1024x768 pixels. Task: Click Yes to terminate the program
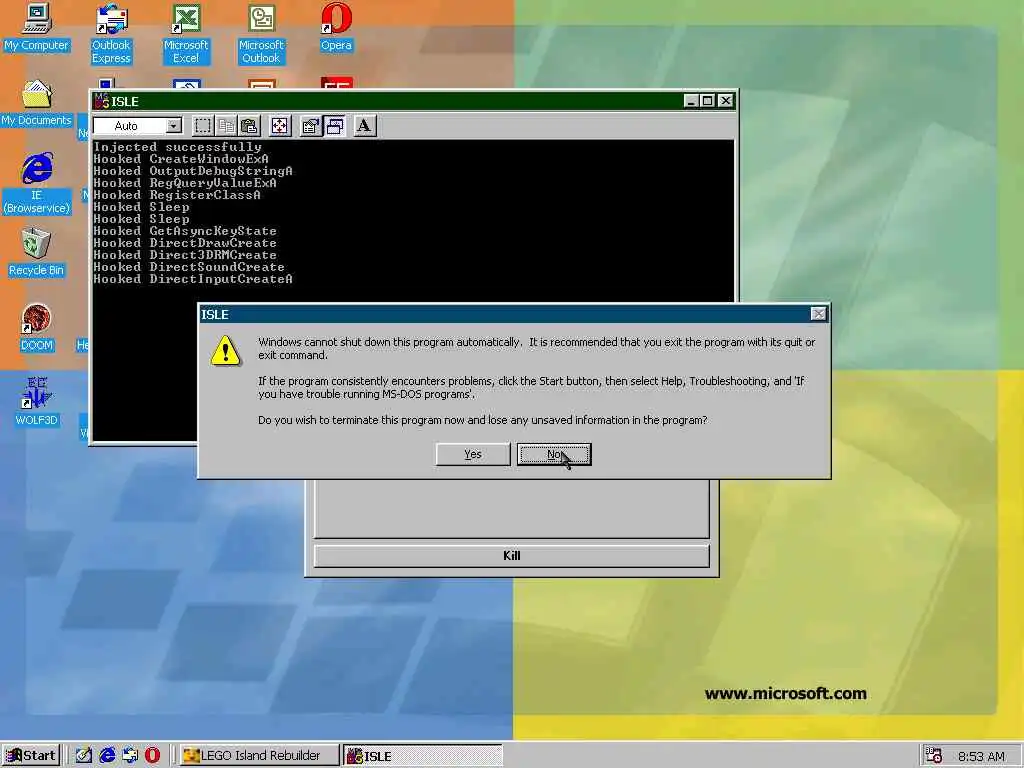point(473,455)
